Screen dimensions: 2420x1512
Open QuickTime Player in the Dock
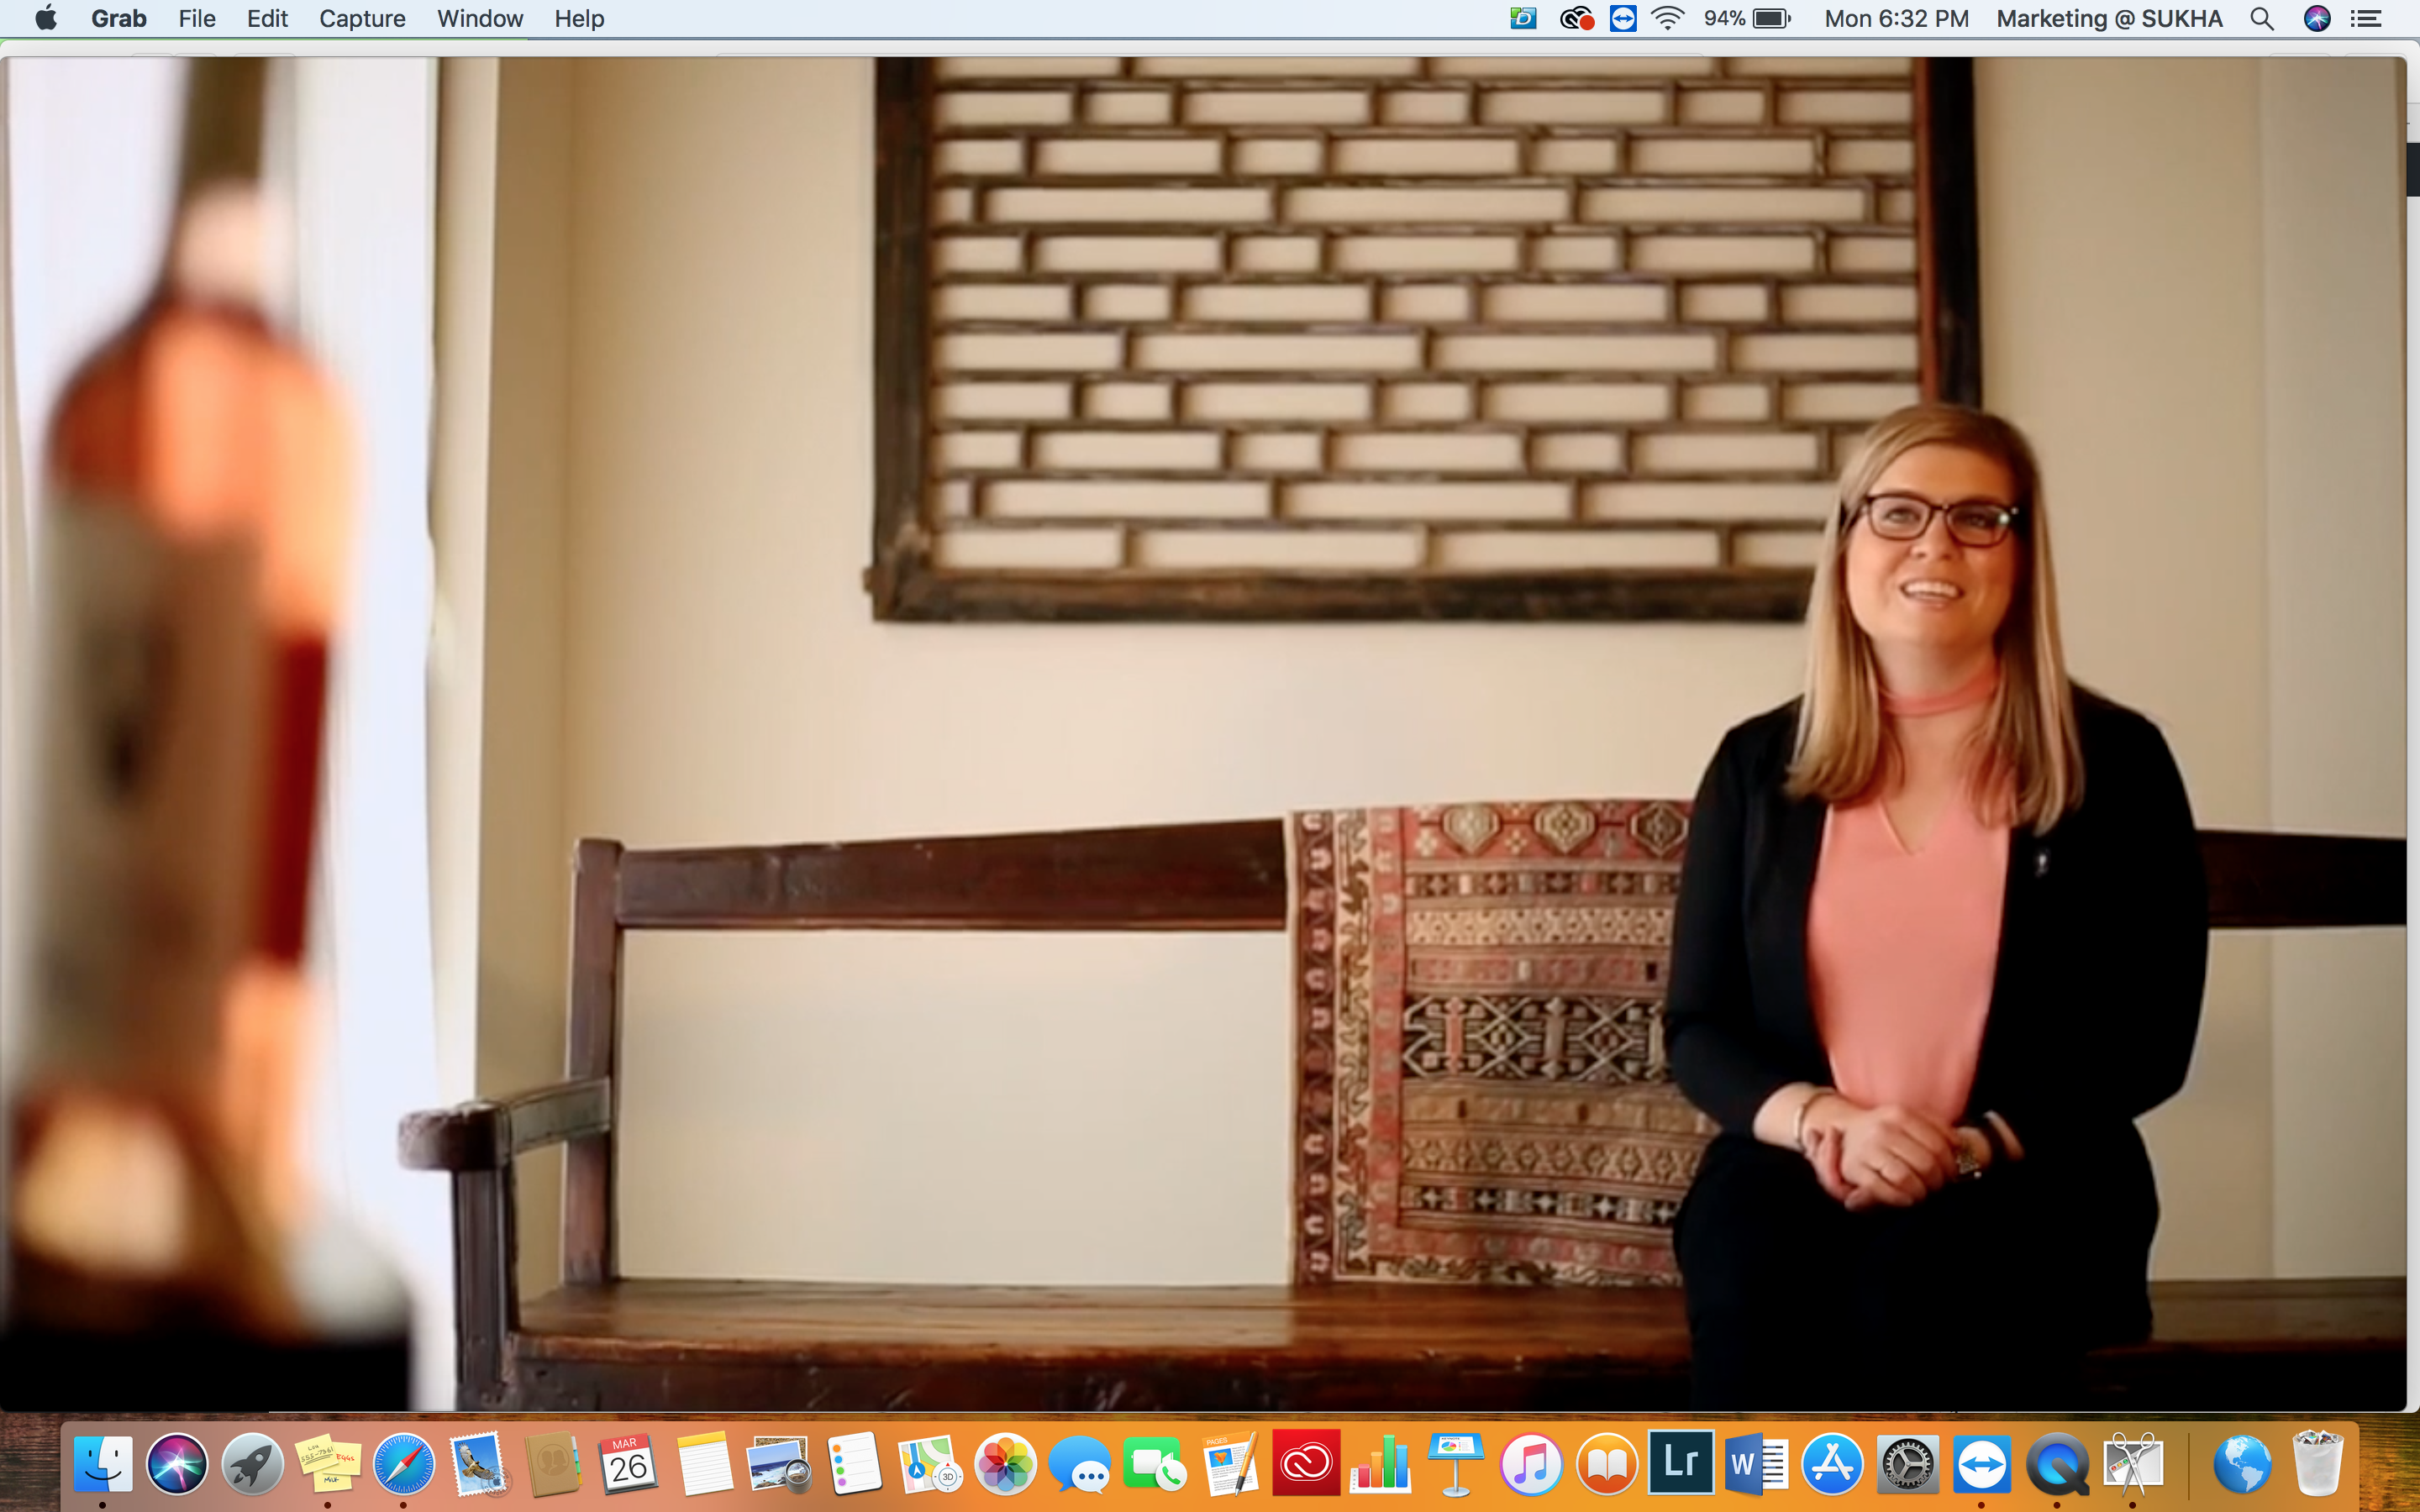tap(2057, 1464)
